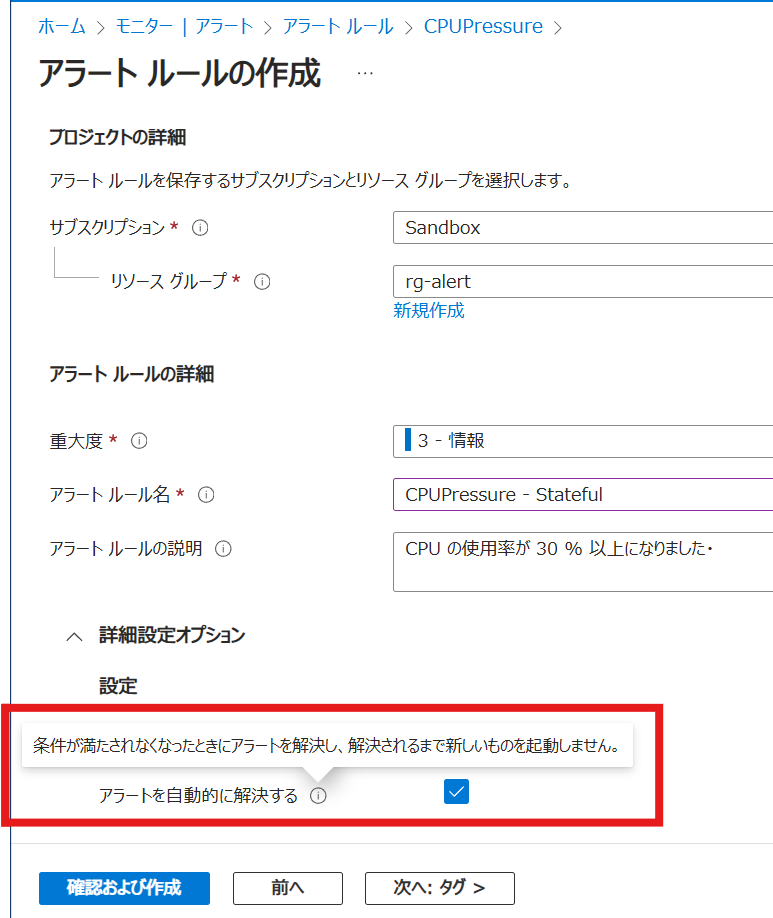The image size is (773, 918).
Task: Click the info icon beside アラートを自動的に解決する
Action: pos(318,796)
